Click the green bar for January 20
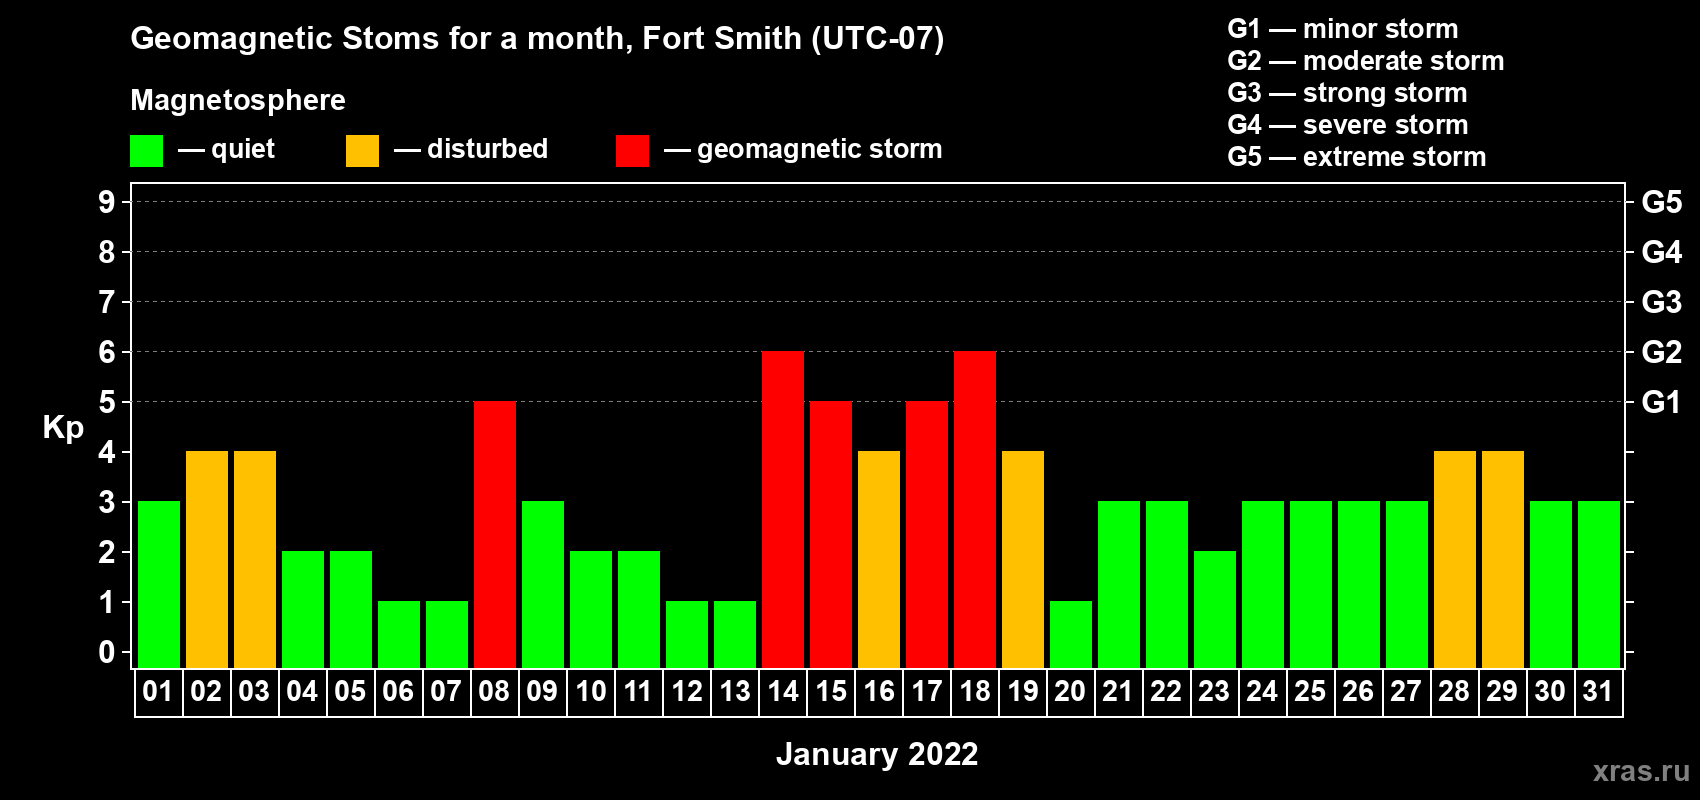The image size is (1700, 800). [x=1071, y=635]
